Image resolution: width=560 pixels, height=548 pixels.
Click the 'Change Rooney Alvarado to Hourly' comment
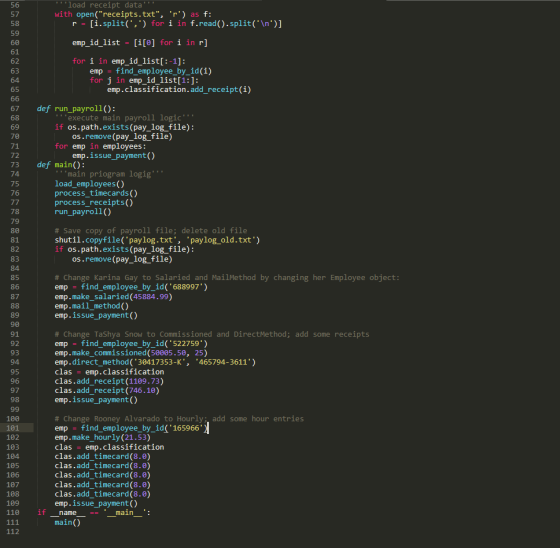[179, 418]
